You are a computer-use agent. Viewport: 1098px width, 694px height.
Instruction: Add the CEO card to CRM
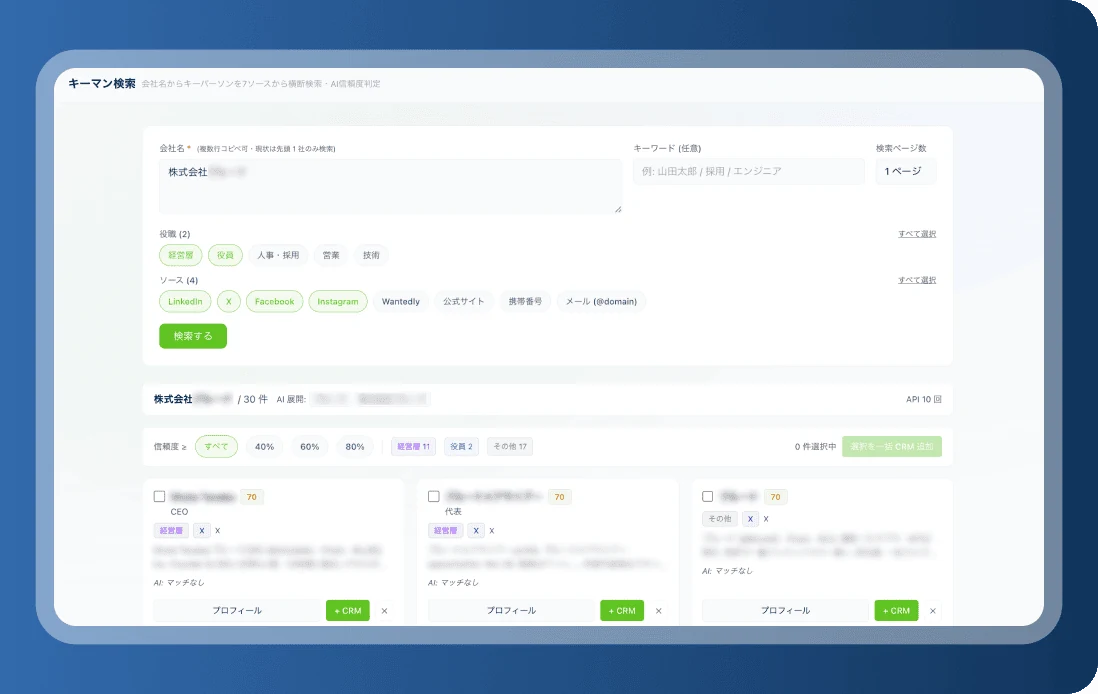(x=348, y=611)
